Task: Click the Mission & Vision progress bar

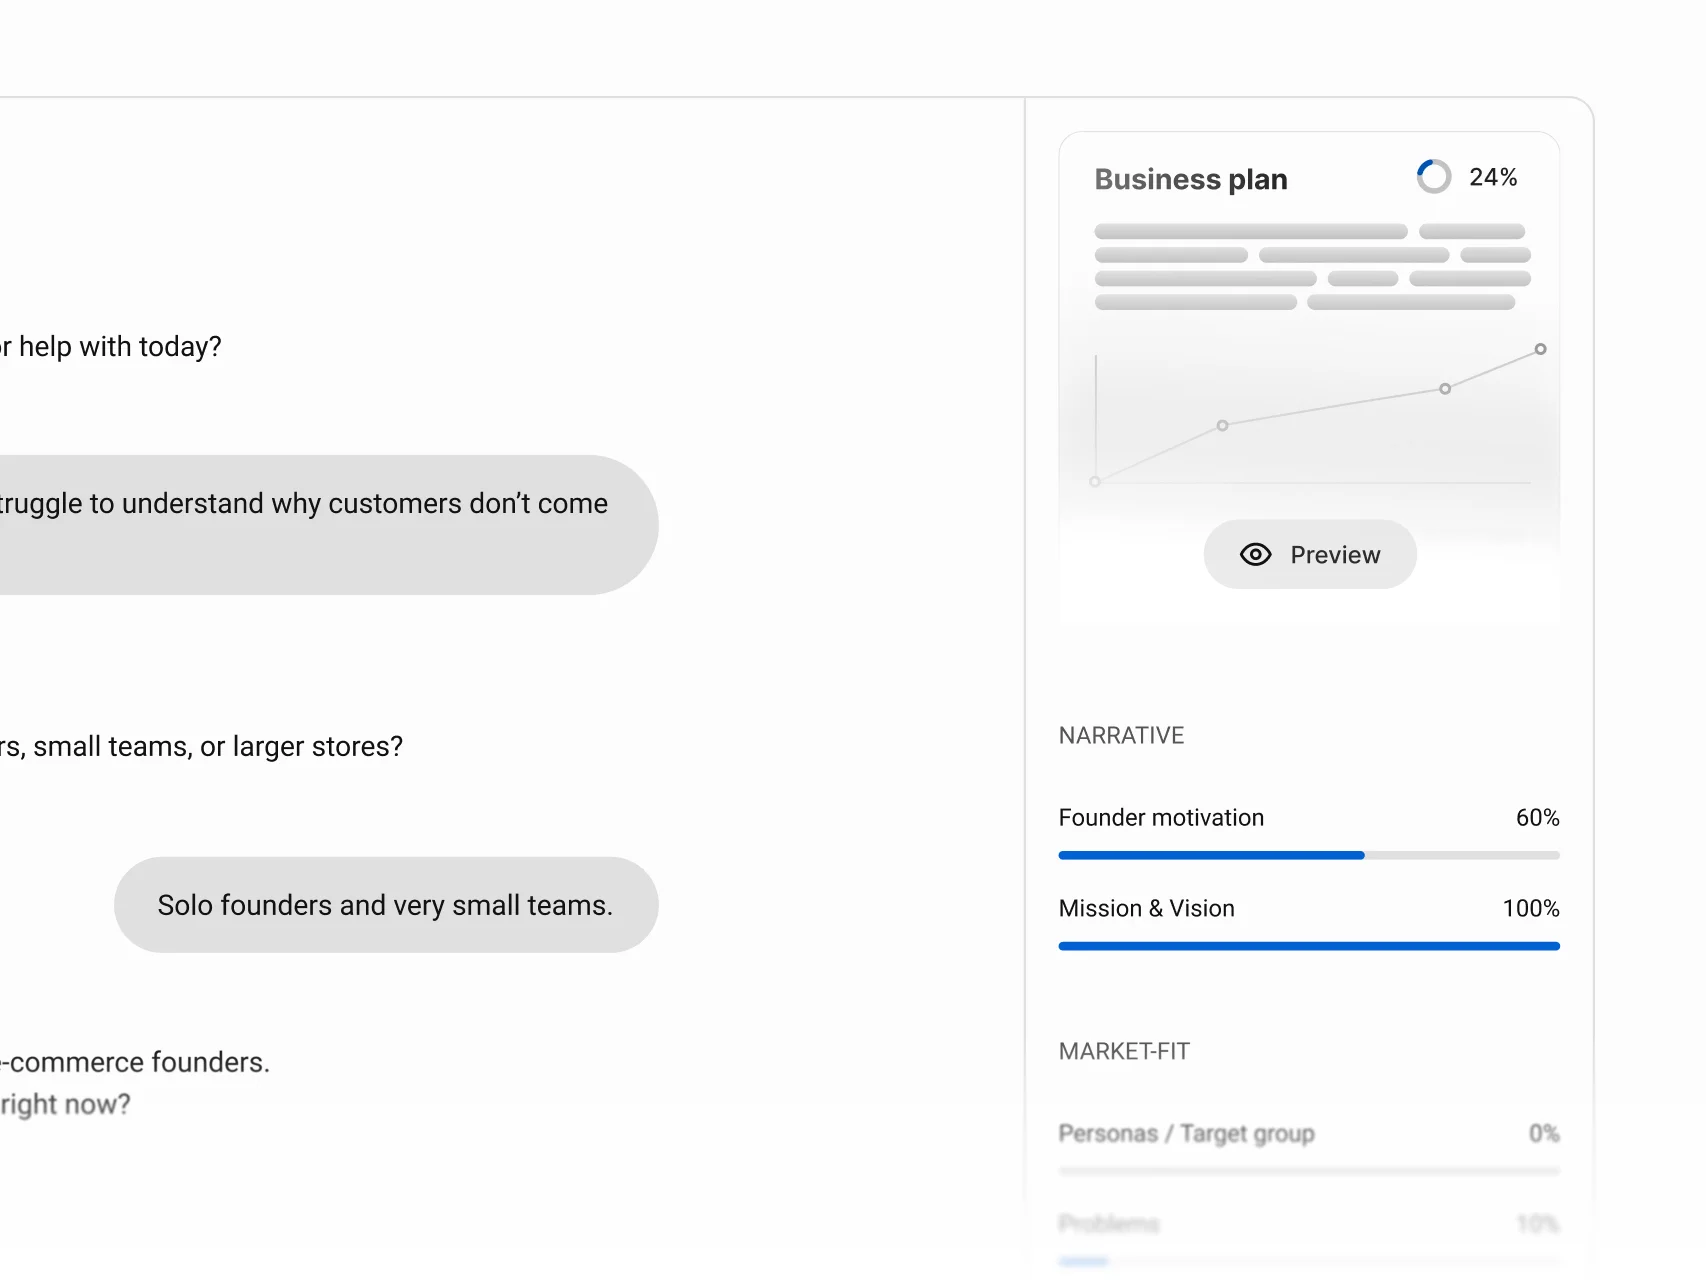Action: (1308, 945)
